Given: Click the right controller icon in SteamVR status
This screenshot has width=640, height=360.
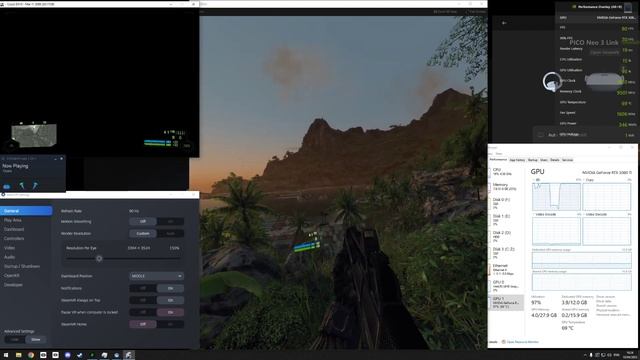Looking at the screenshot, I should pyautogui.click(x=36, y=186).
